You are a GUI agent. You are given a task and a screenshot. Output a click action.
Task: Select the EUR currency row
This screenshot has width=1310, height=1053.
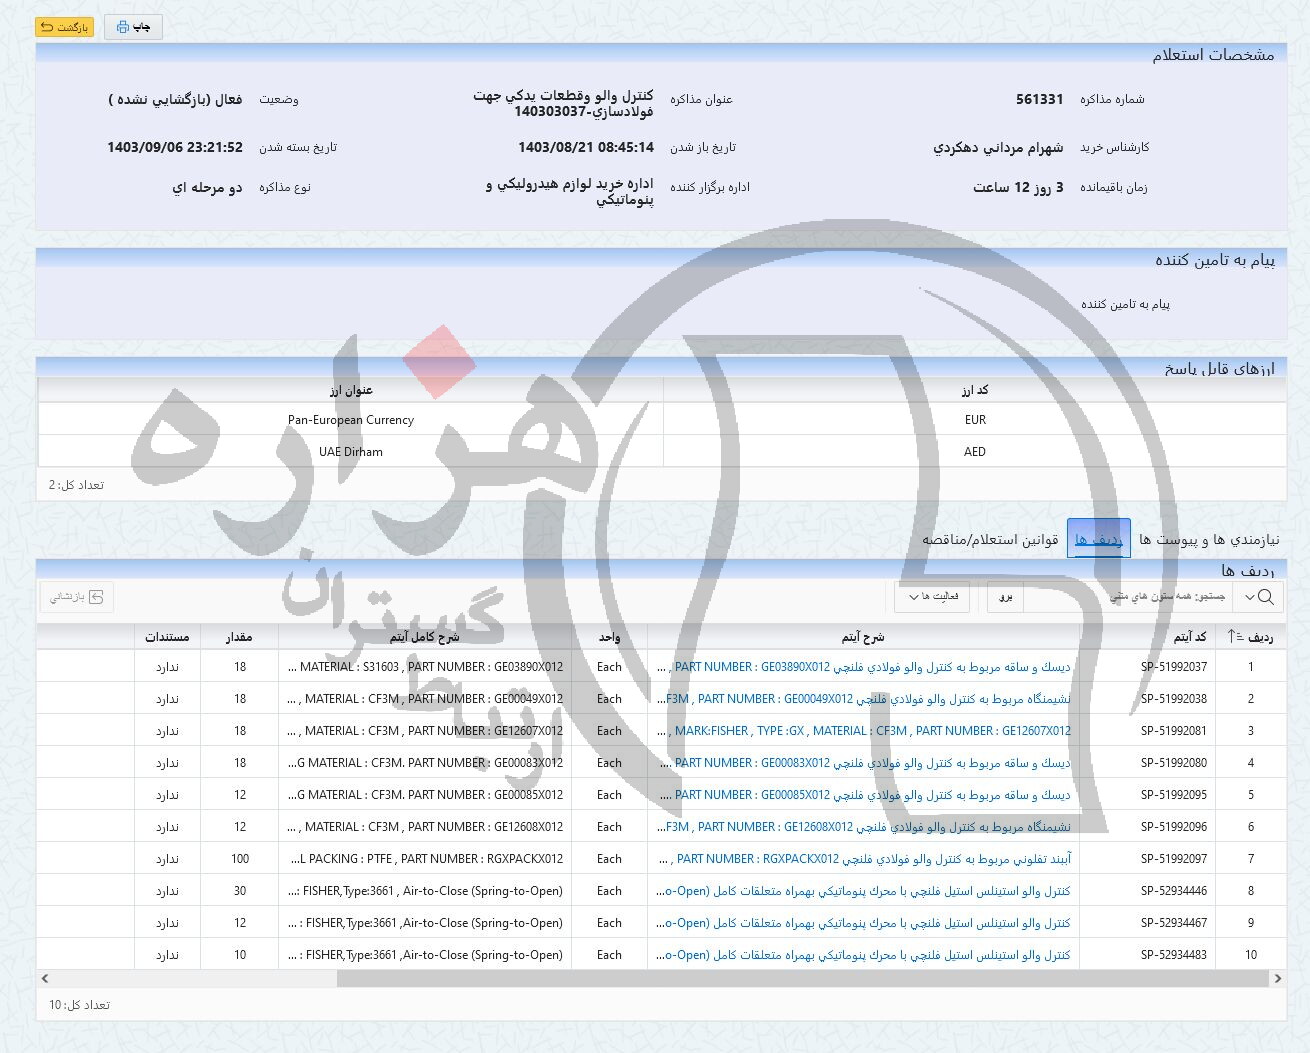(x=975, y=420)
